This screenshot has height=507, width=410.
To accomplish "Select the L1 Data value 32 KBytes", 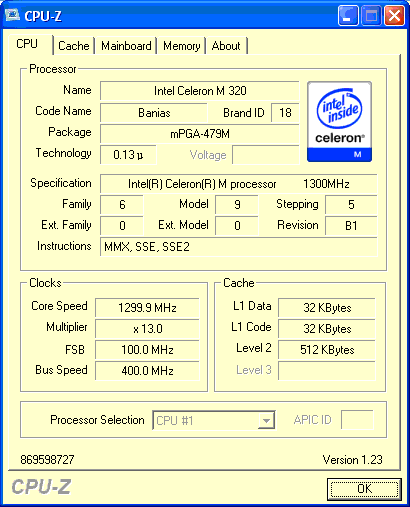I will tap(327, 307).
